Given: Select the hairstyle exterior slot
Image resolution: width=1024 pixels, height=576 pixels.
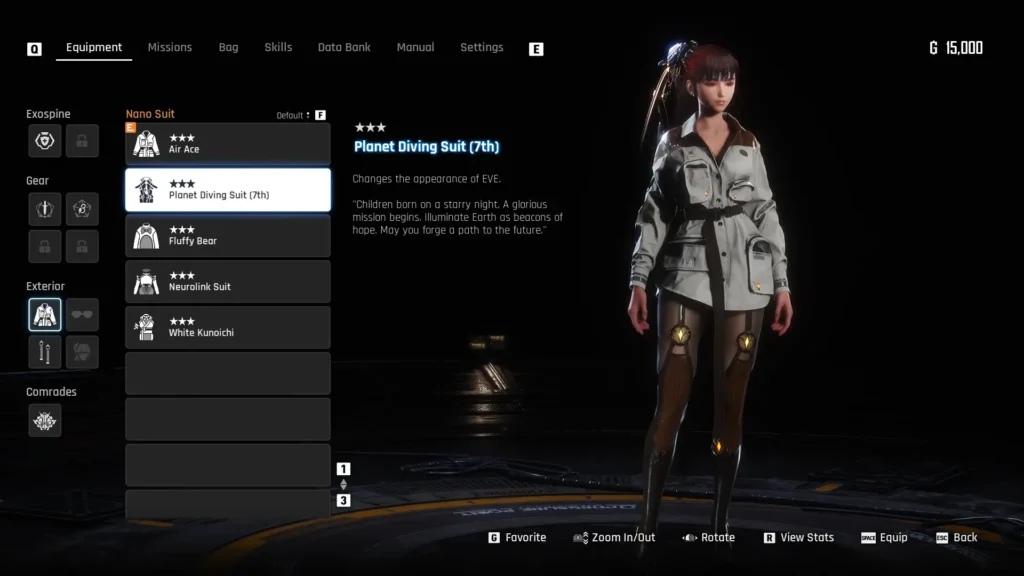Looking at the screenshot, I should (x=82, y=352).
